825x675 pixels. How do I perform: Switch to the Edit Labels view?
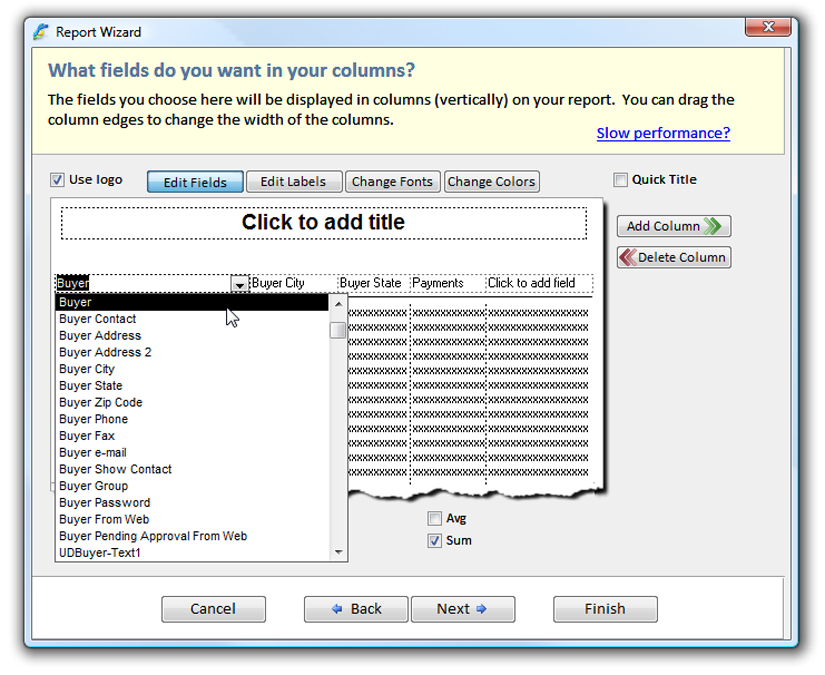[x=294, y=182]
